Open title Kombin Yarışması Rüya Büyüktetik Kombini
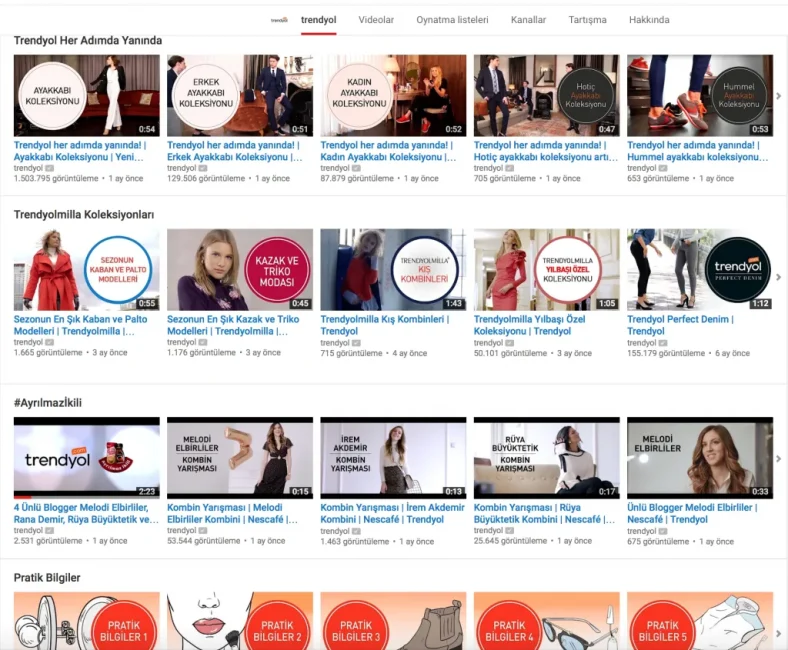The height and width of the screenshot is (650, 788). point(544,513)
